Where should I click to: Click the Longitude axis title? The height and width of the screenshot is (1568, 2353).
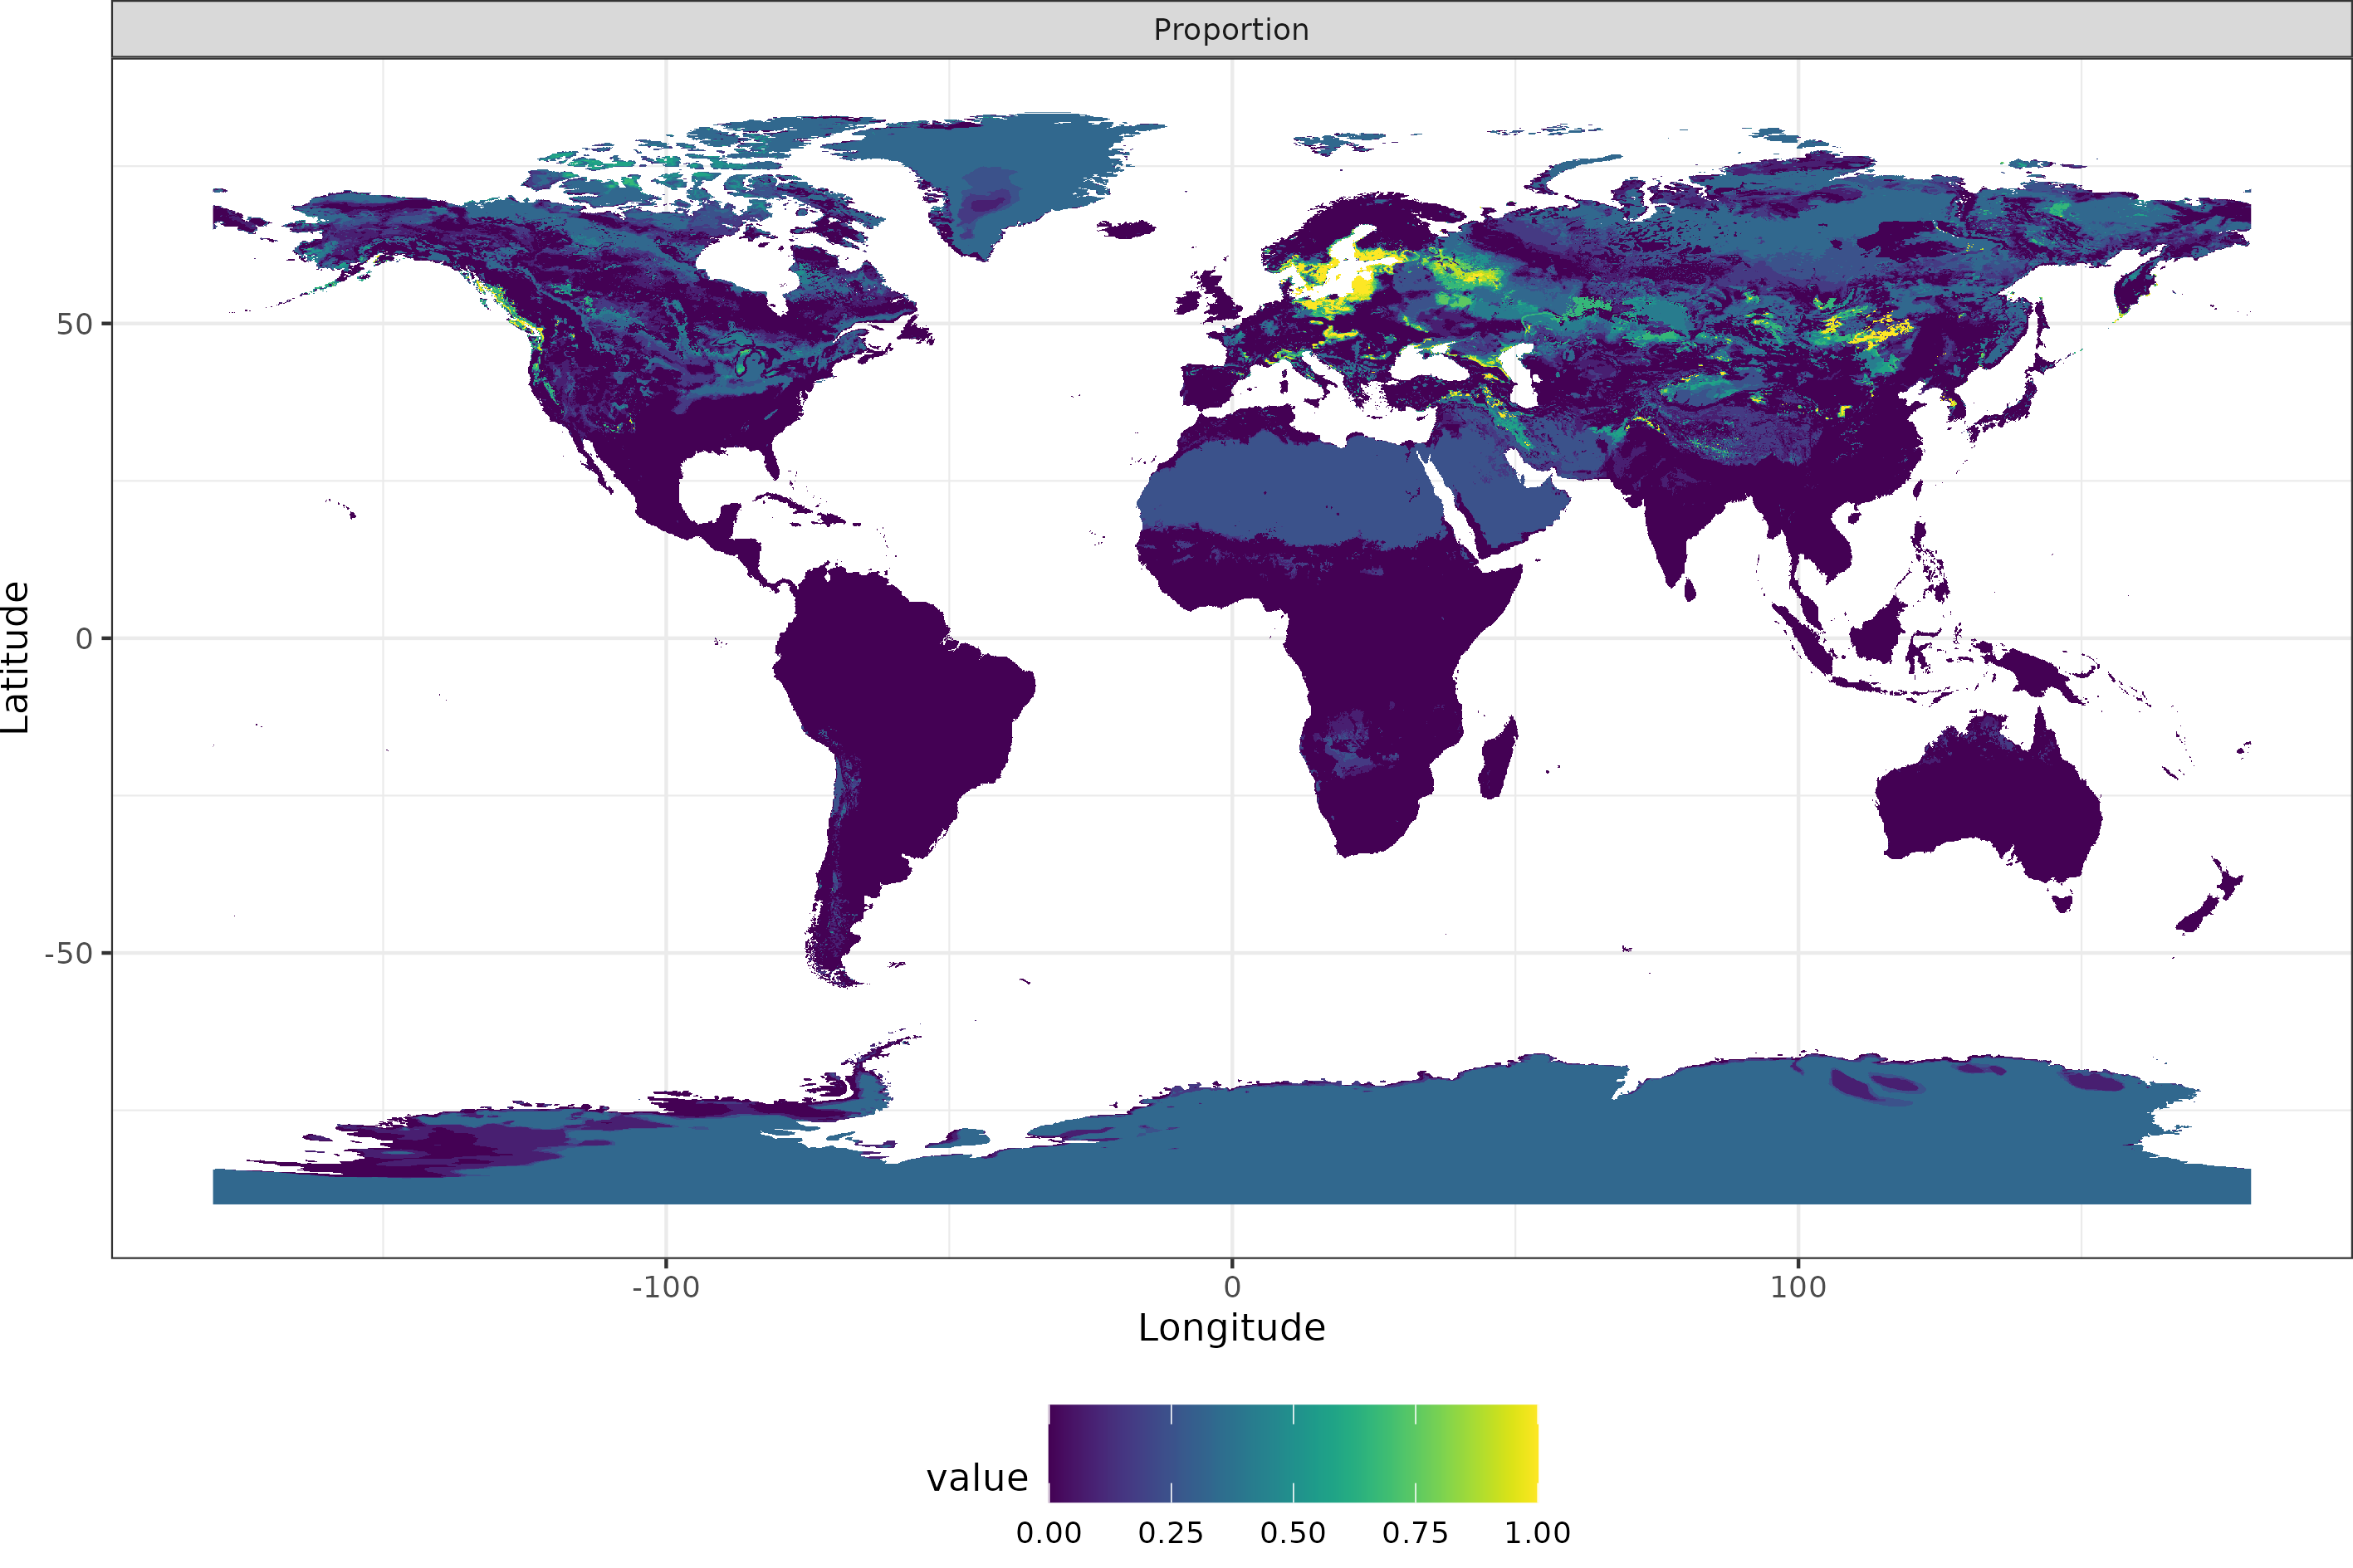[x=1231, y=1328]
